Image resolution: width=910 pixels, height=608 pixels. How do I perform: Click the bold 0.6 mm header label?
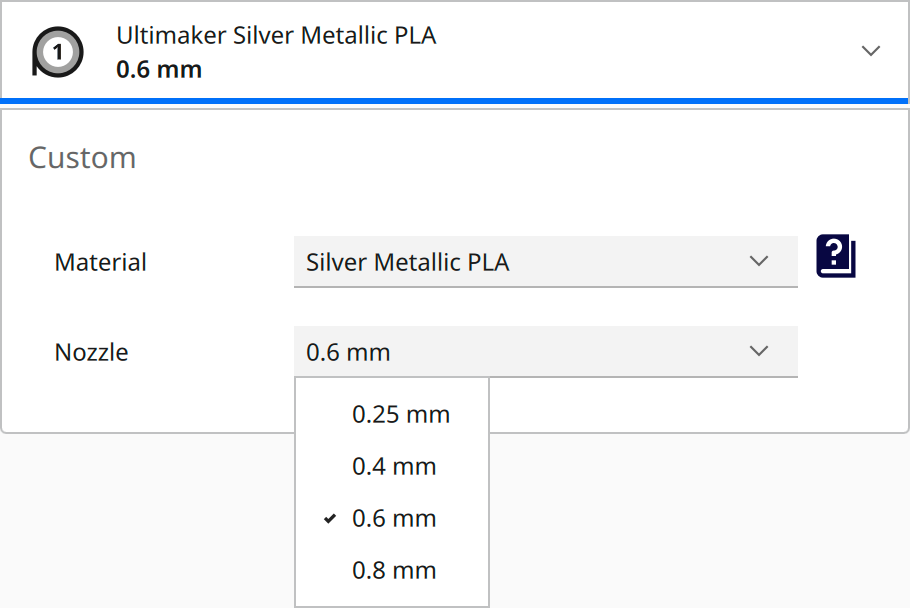click(x=158, y=69)
